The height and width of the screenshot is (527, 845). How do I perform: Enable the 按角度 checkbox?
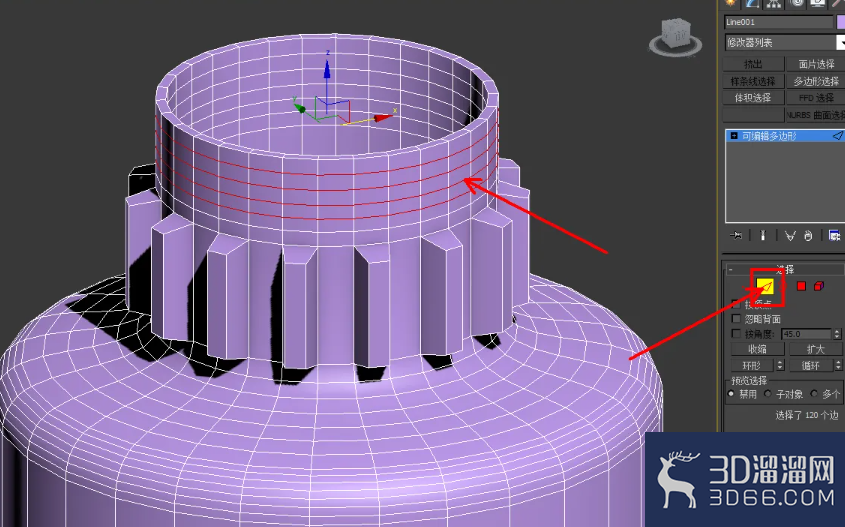click(x=736, y=334)
